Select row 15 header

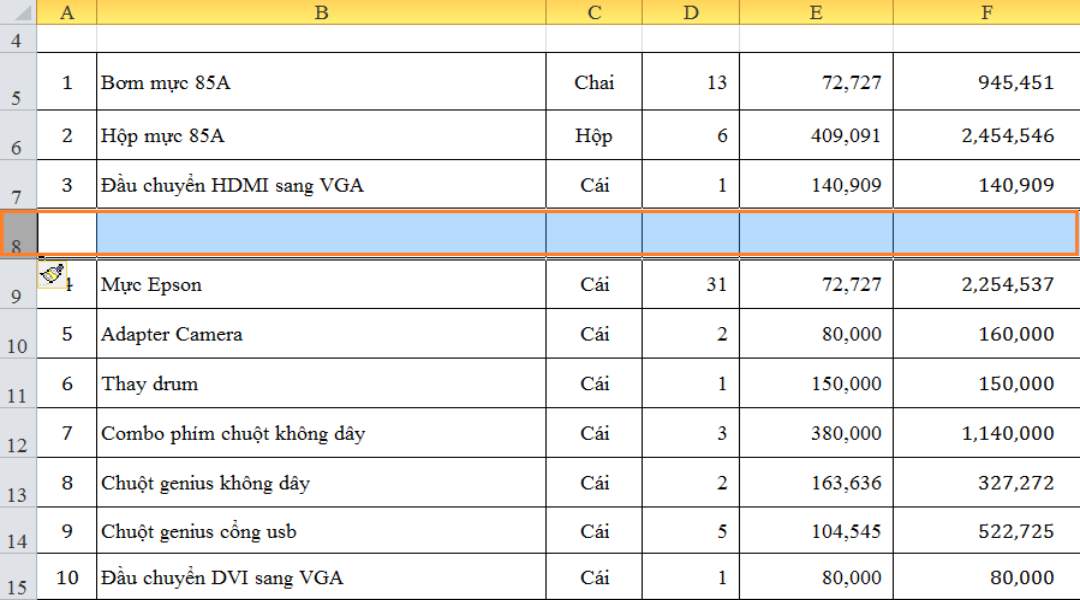[x=18, y=577]
